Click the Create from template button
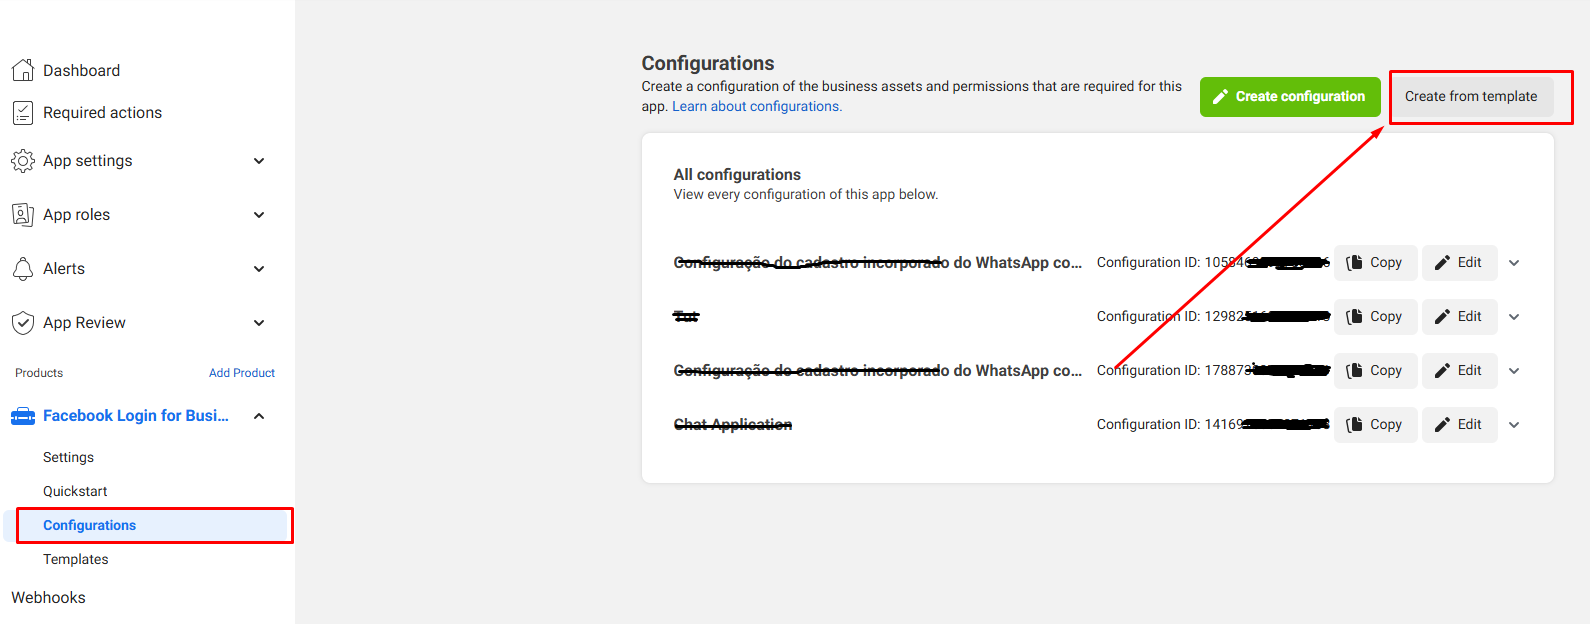 tap(1470, 97)
